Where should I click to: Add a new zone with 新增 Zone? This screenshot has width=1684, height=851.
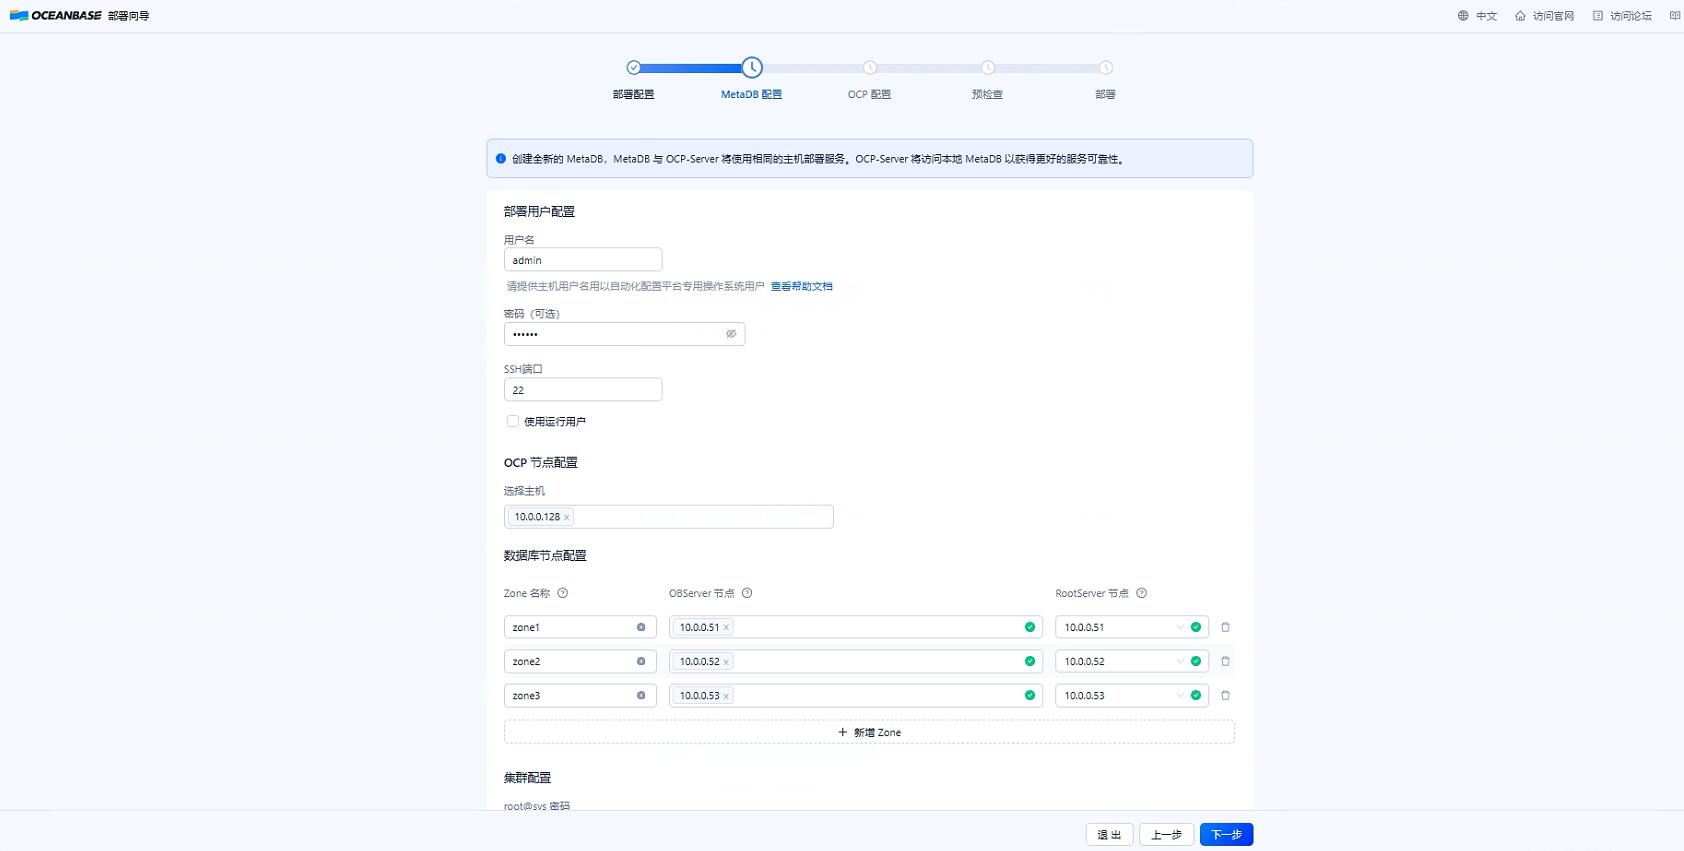pos(869,732)
